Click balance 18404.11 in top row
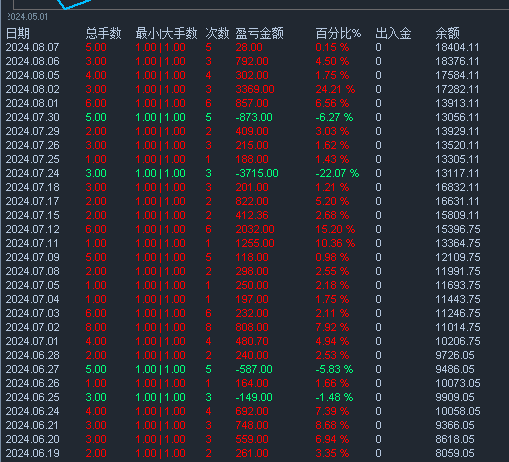Screen dimensions: 509x462 tap(457, 47)
